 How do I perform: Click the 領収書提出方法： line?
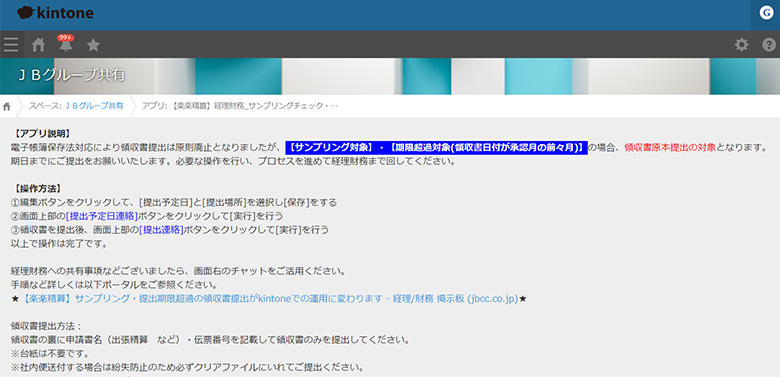46,326
